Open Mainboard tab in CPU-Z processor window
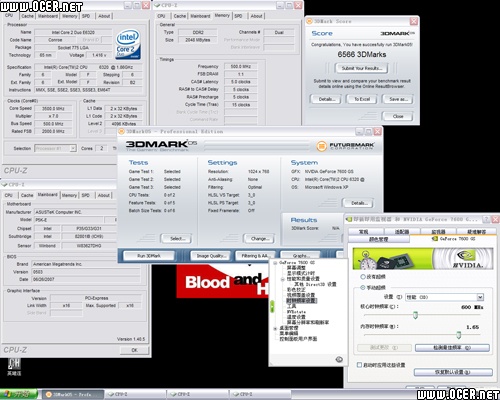The image size is (500, 400). (x=48, y=16)
